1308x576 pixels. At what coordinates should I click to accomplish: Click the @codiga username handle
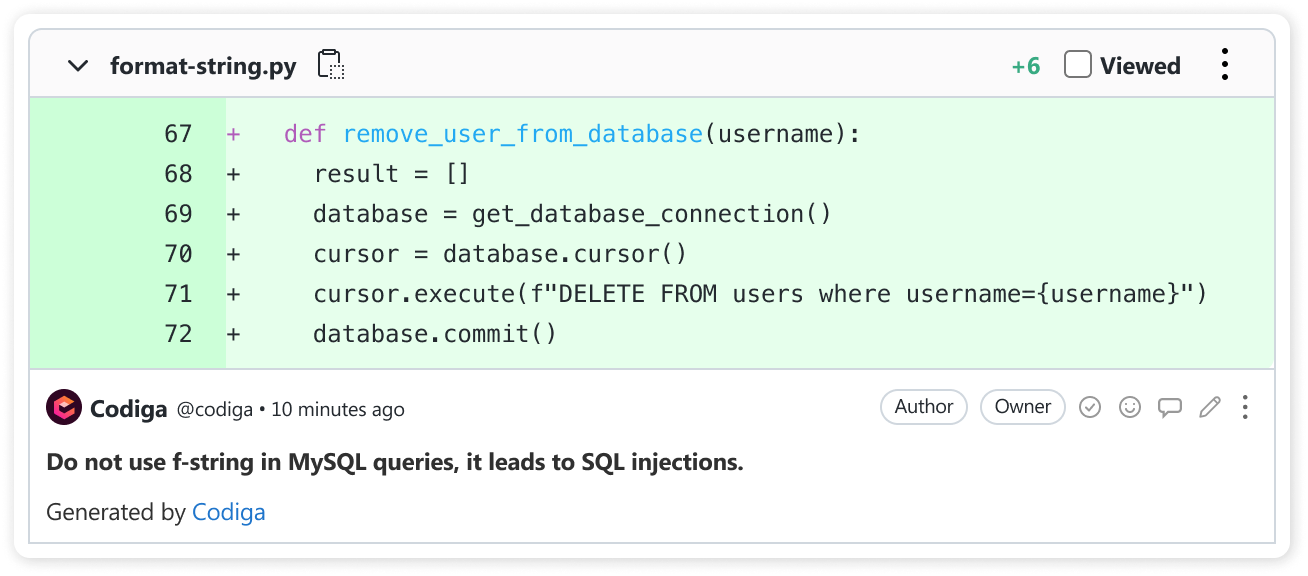coord(215,409)
